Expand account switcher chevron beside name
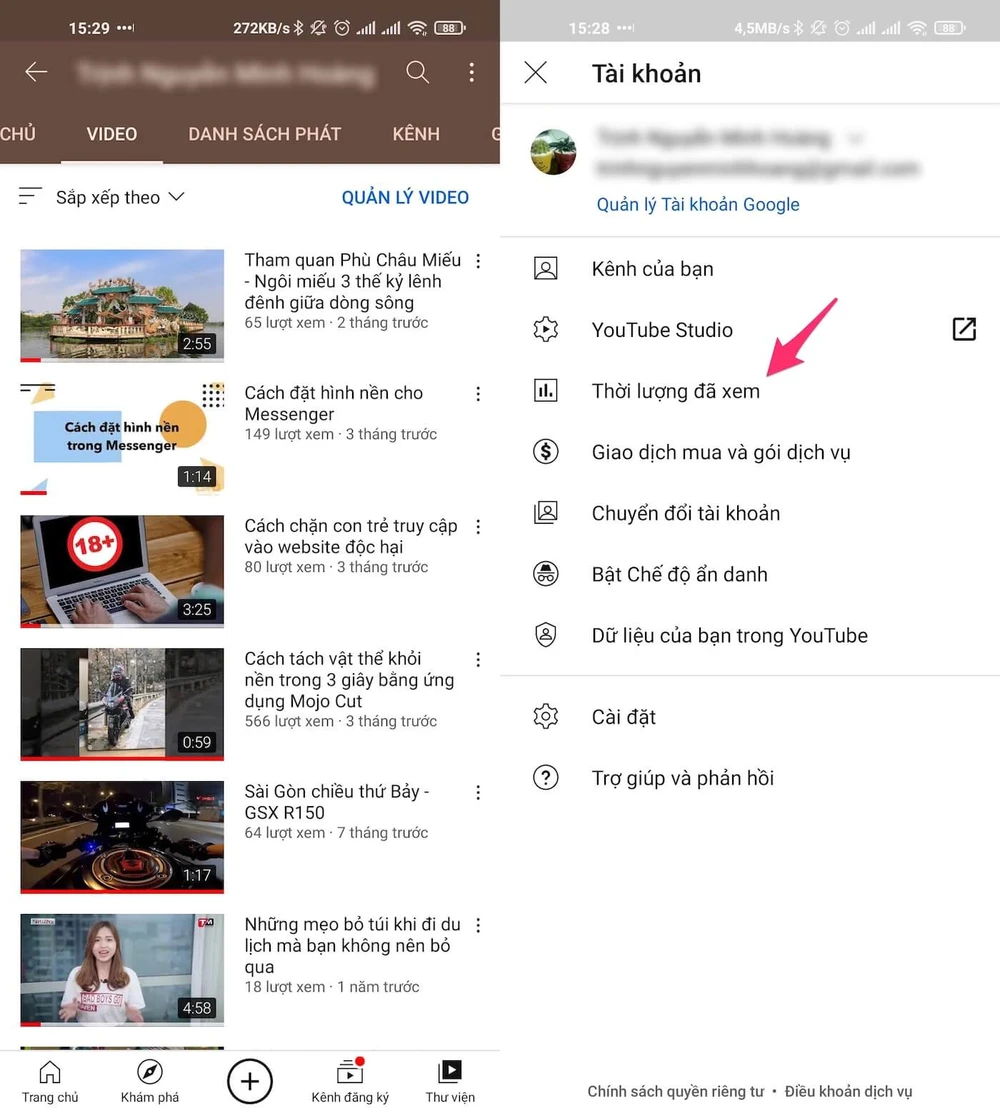The width and height of the screenshot is (1000, 1111). point(855,137)
